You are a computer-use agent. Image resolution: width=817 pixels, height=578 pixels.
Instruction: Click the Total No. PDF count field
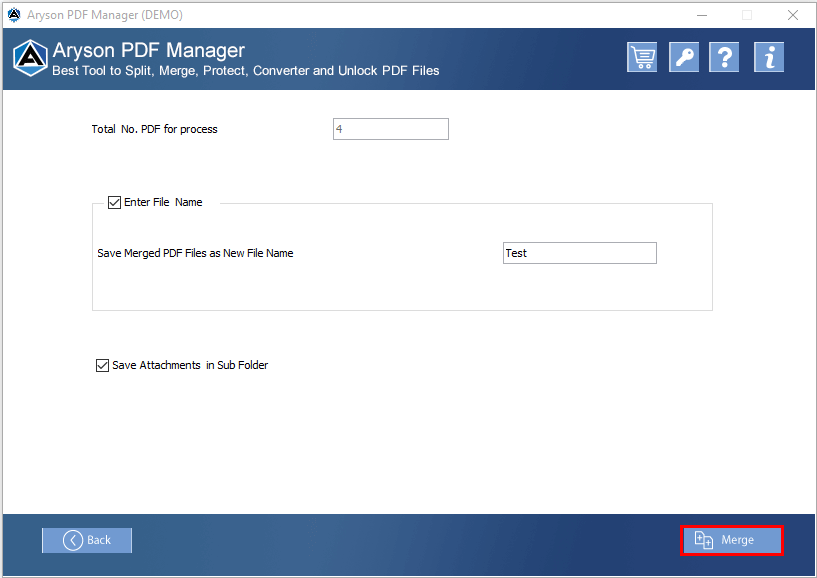(x=391, y=129)
